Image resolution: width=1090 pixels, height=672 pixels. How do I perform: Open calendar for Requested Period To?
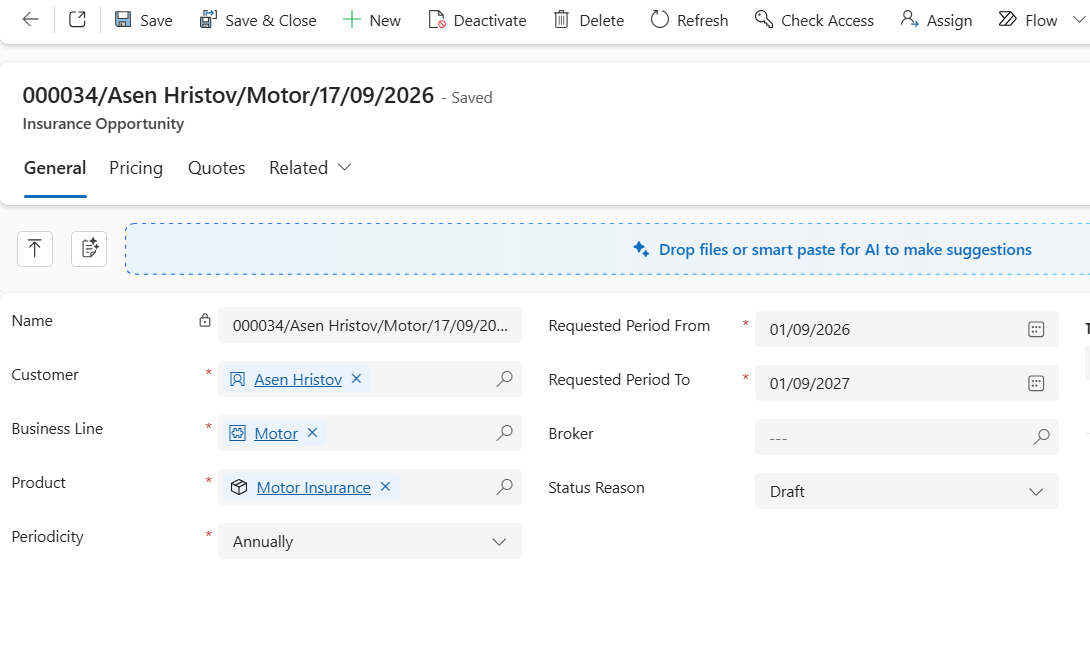click(x=1036, y=384)
